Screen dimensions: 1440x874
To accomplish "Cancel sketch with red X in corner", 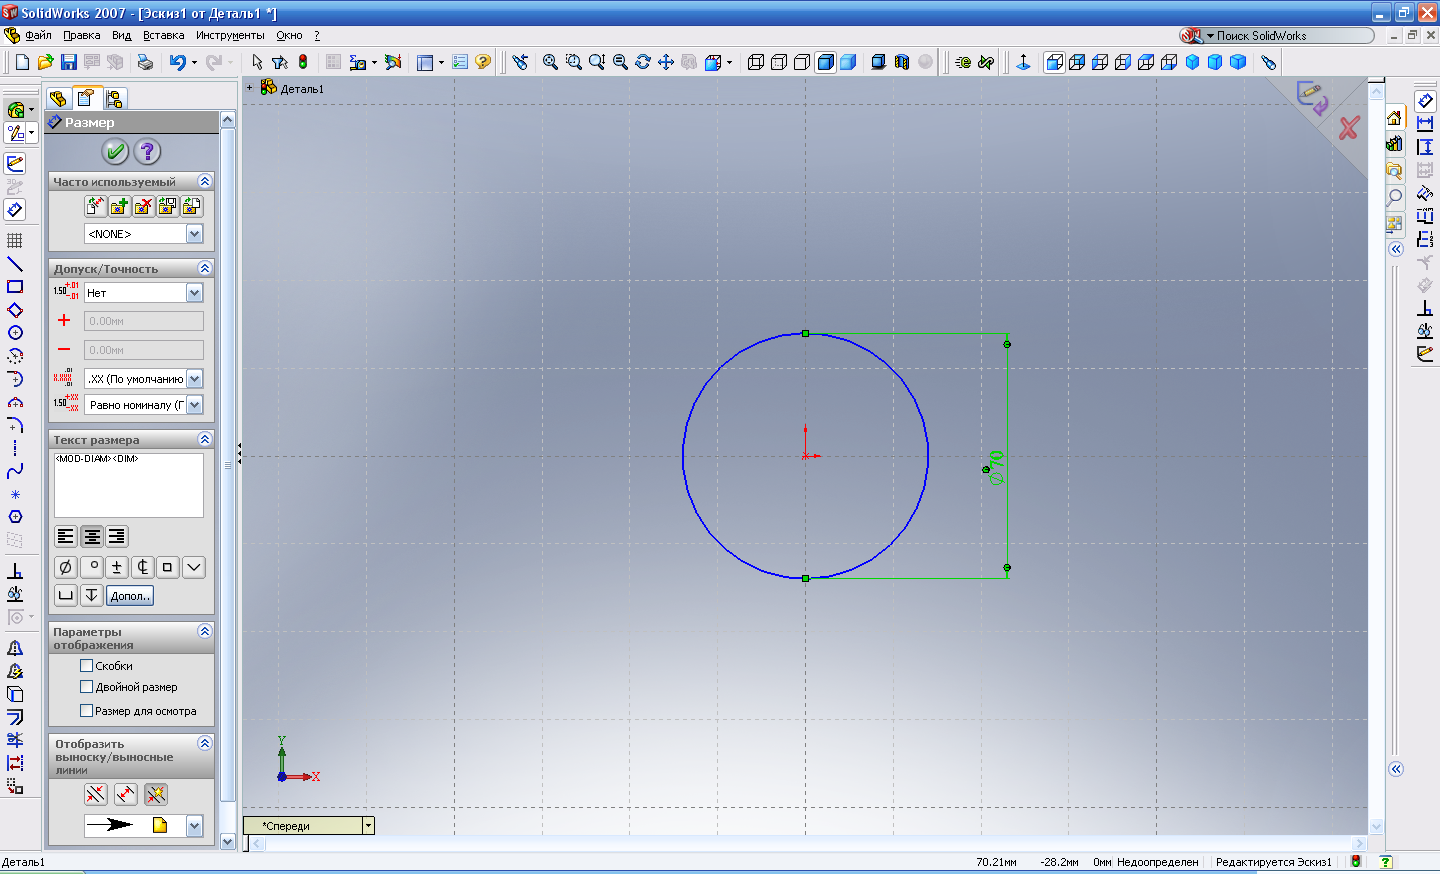I will (1348, 128).
